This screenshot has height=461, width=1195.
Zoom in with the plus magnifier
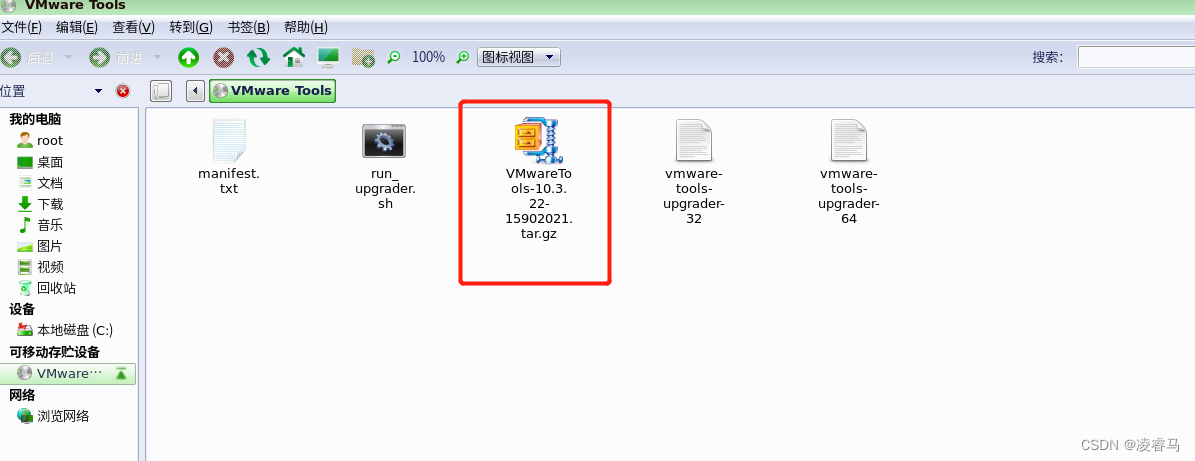(463, 57)
